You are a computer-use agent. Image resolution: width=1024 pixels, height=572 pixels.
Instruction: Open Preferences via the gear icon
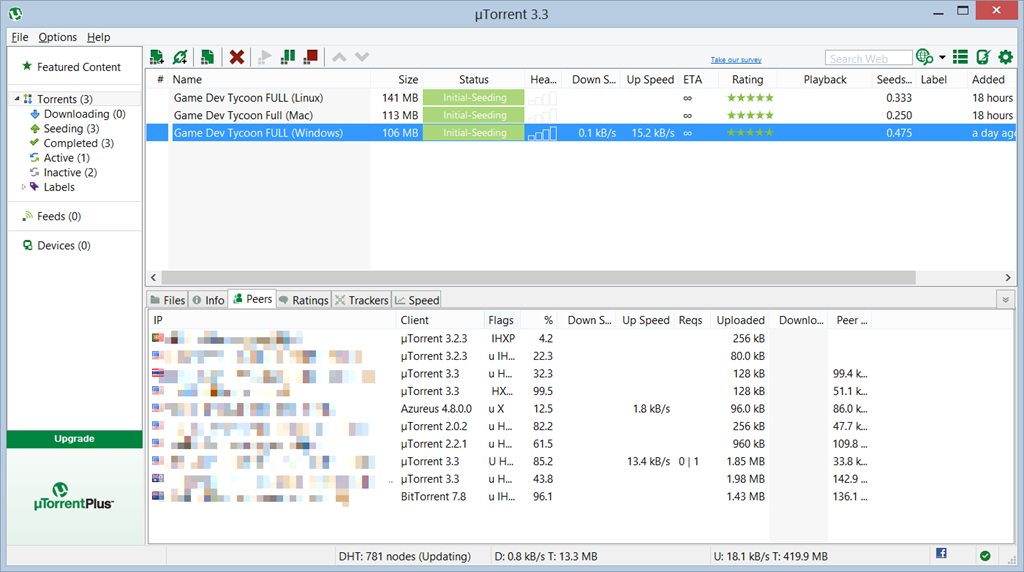(1006, 57)
